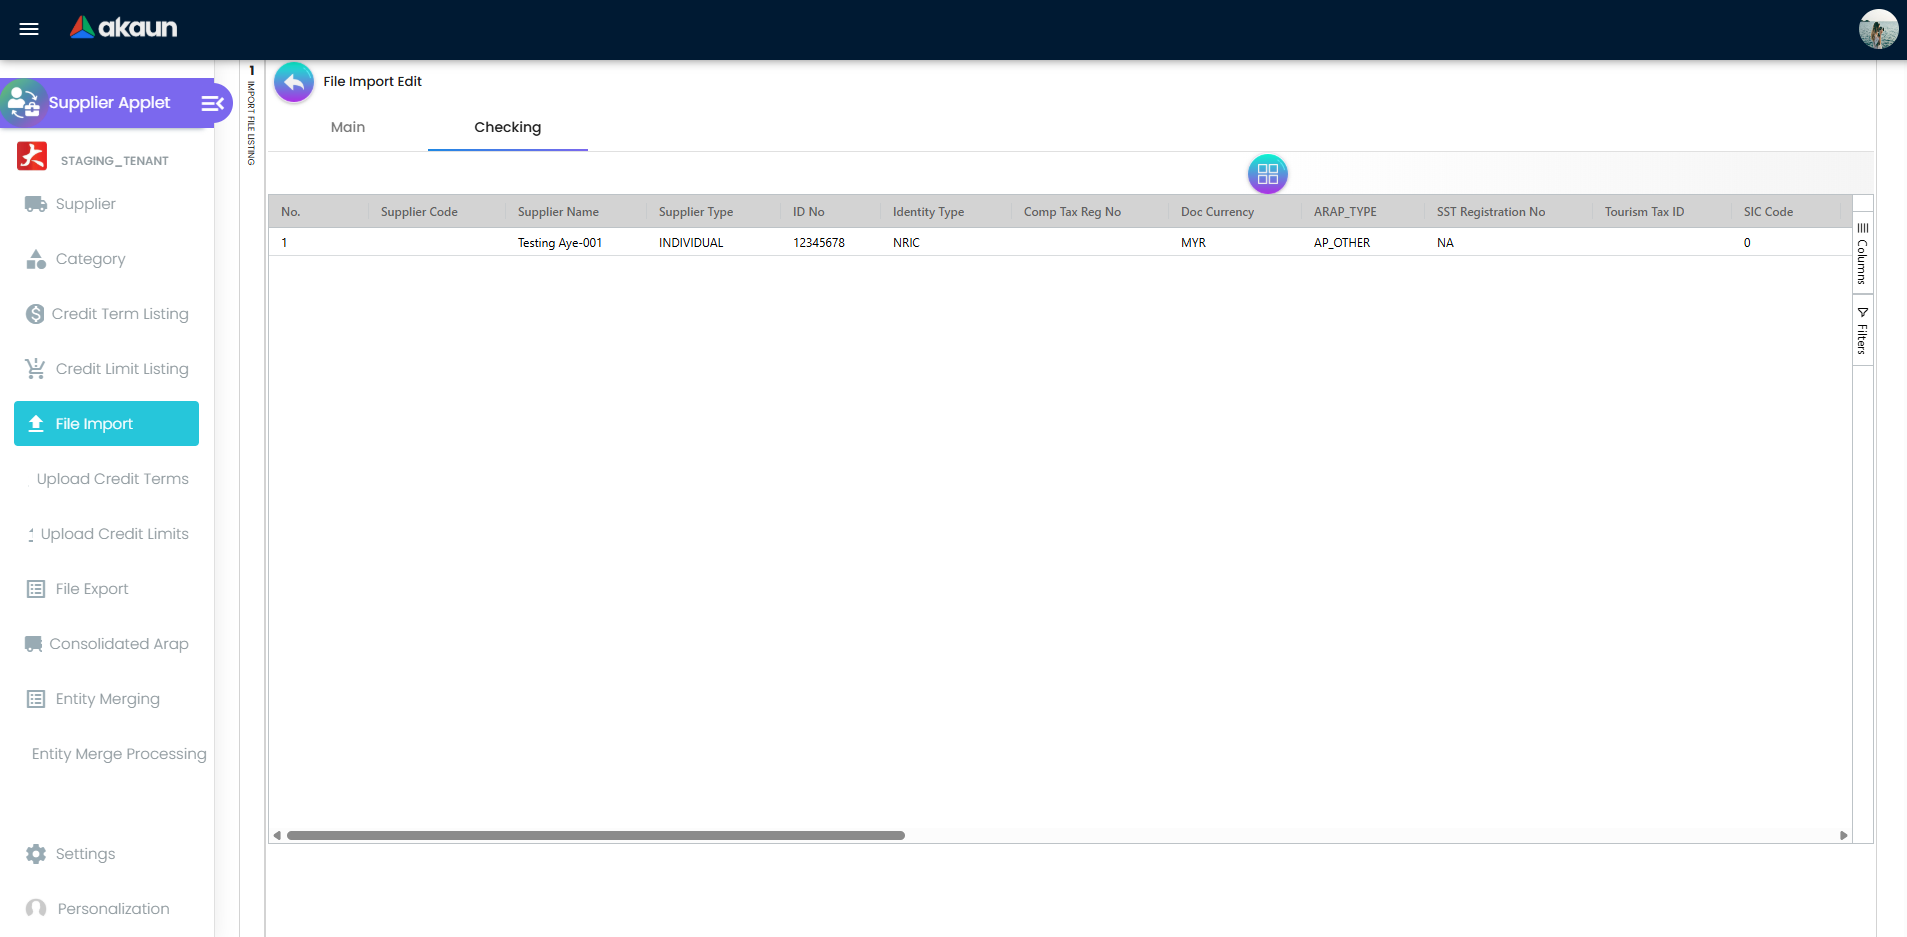
Task: Open Credit Term Listing
Action: tap(122, 314)
